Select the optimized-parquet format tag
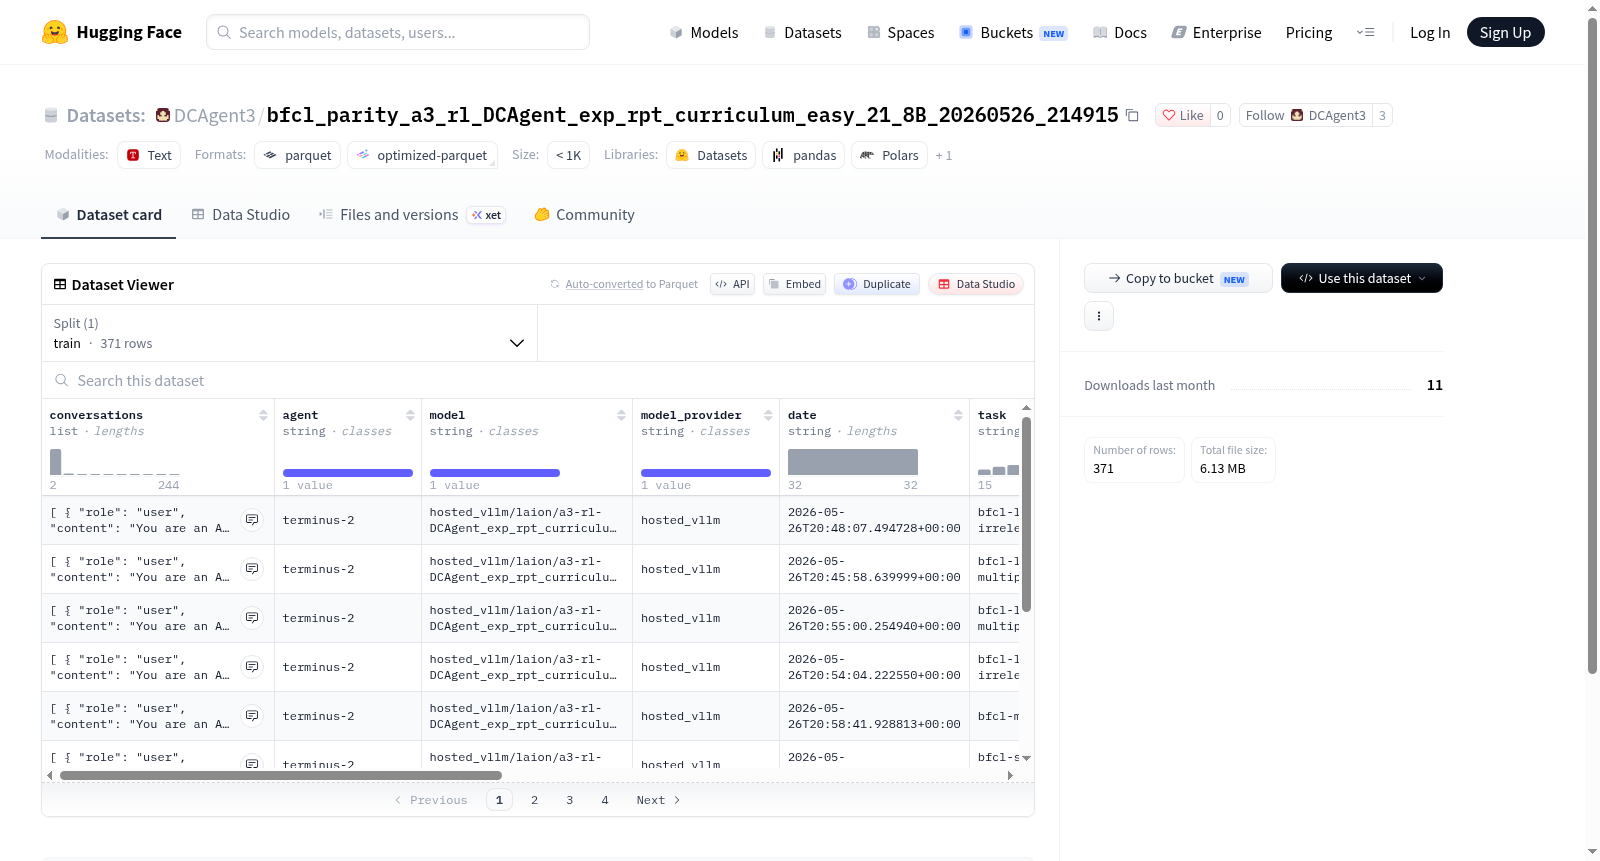The width and height of the screenshot is (1600, 861). click(x=422, y=155)
